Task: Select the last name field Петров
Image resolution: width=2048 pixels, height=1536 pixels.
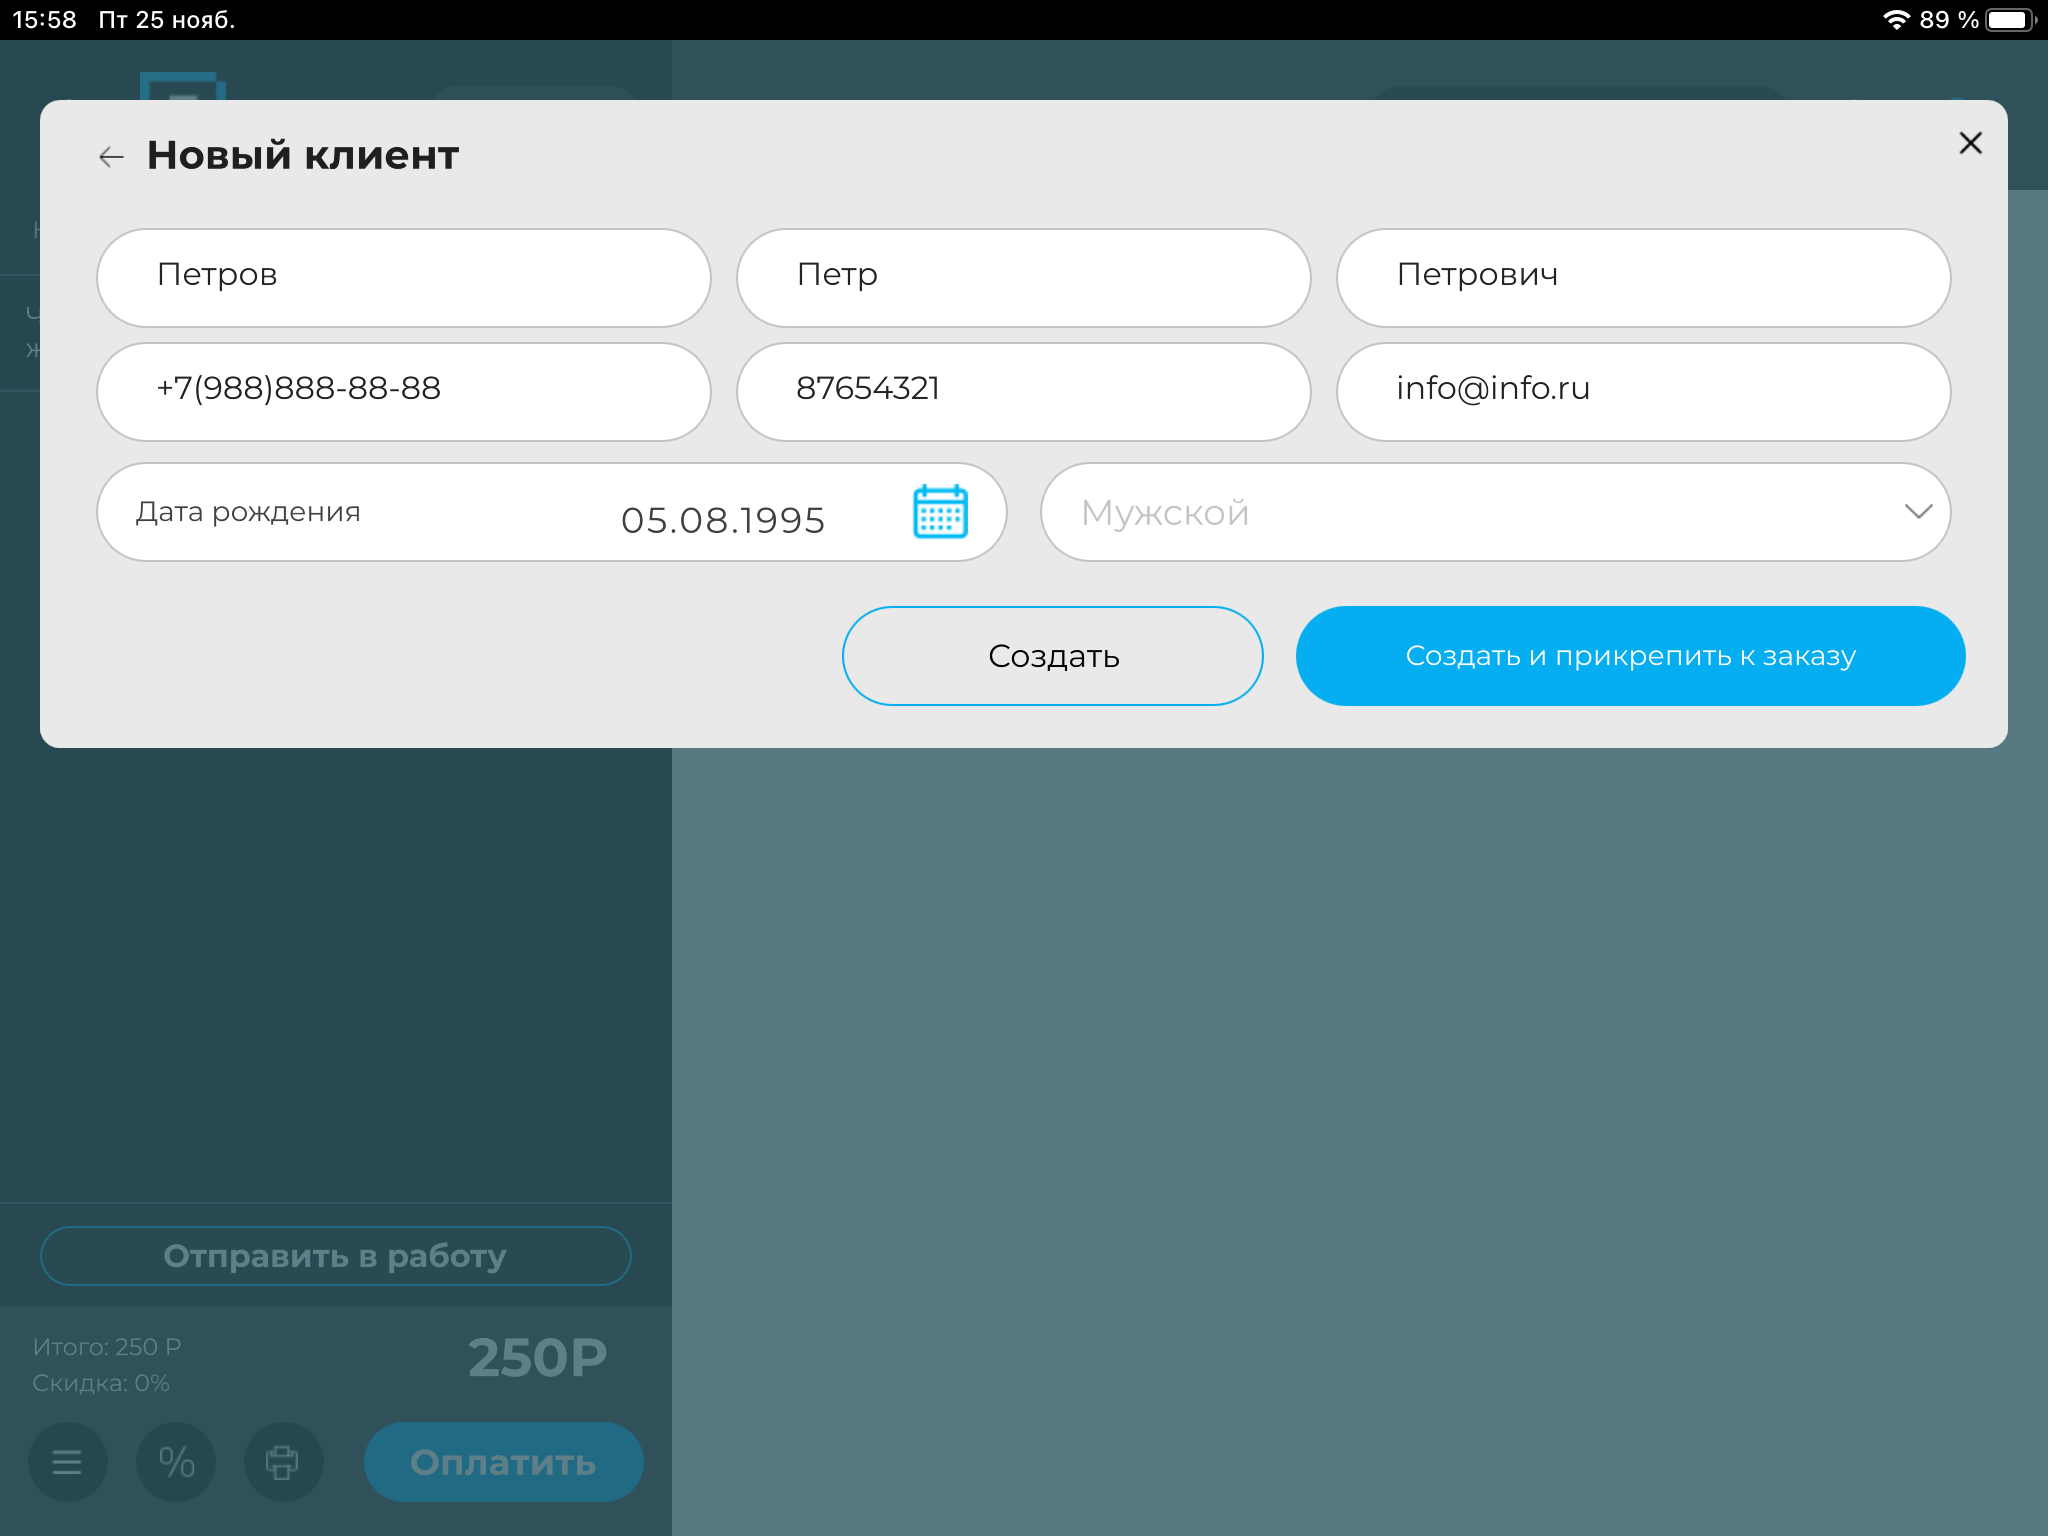Action: point(404,277)
